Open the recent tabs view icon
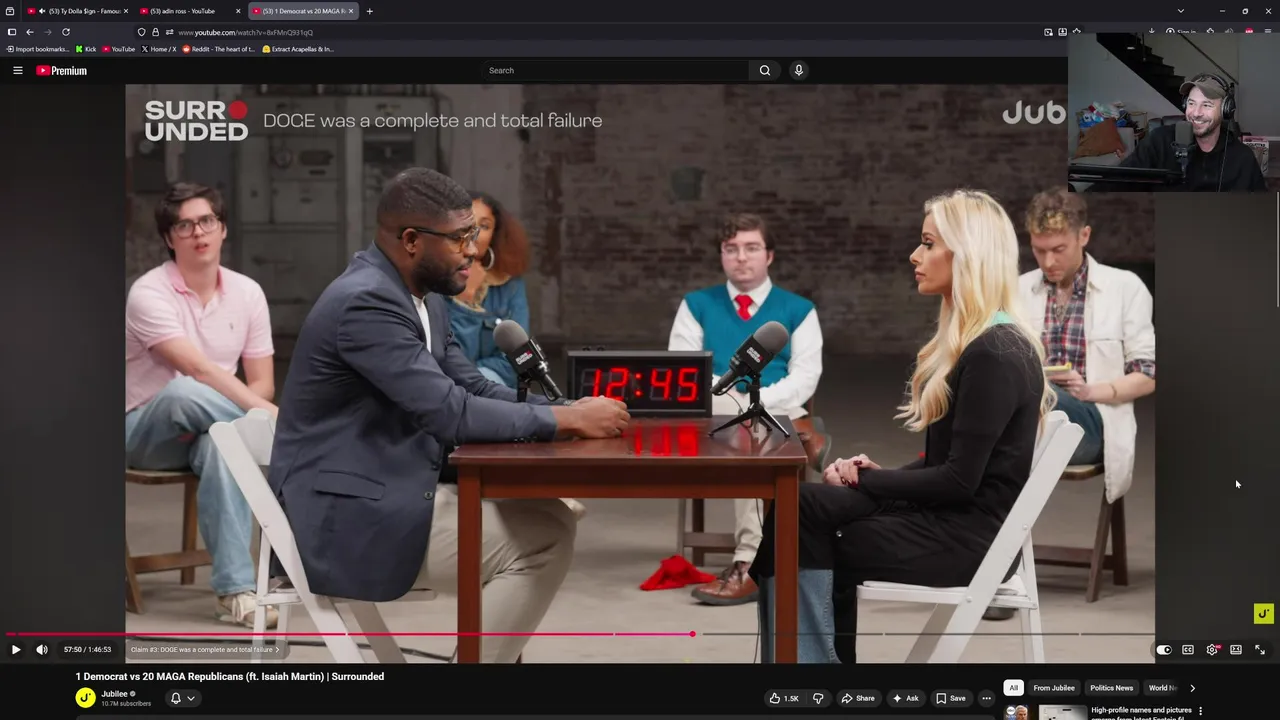 pos(10,11)
